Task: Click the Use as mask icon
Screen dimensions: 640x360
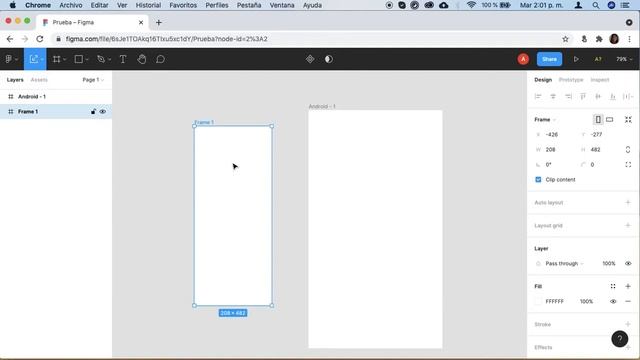Action: 329,59
